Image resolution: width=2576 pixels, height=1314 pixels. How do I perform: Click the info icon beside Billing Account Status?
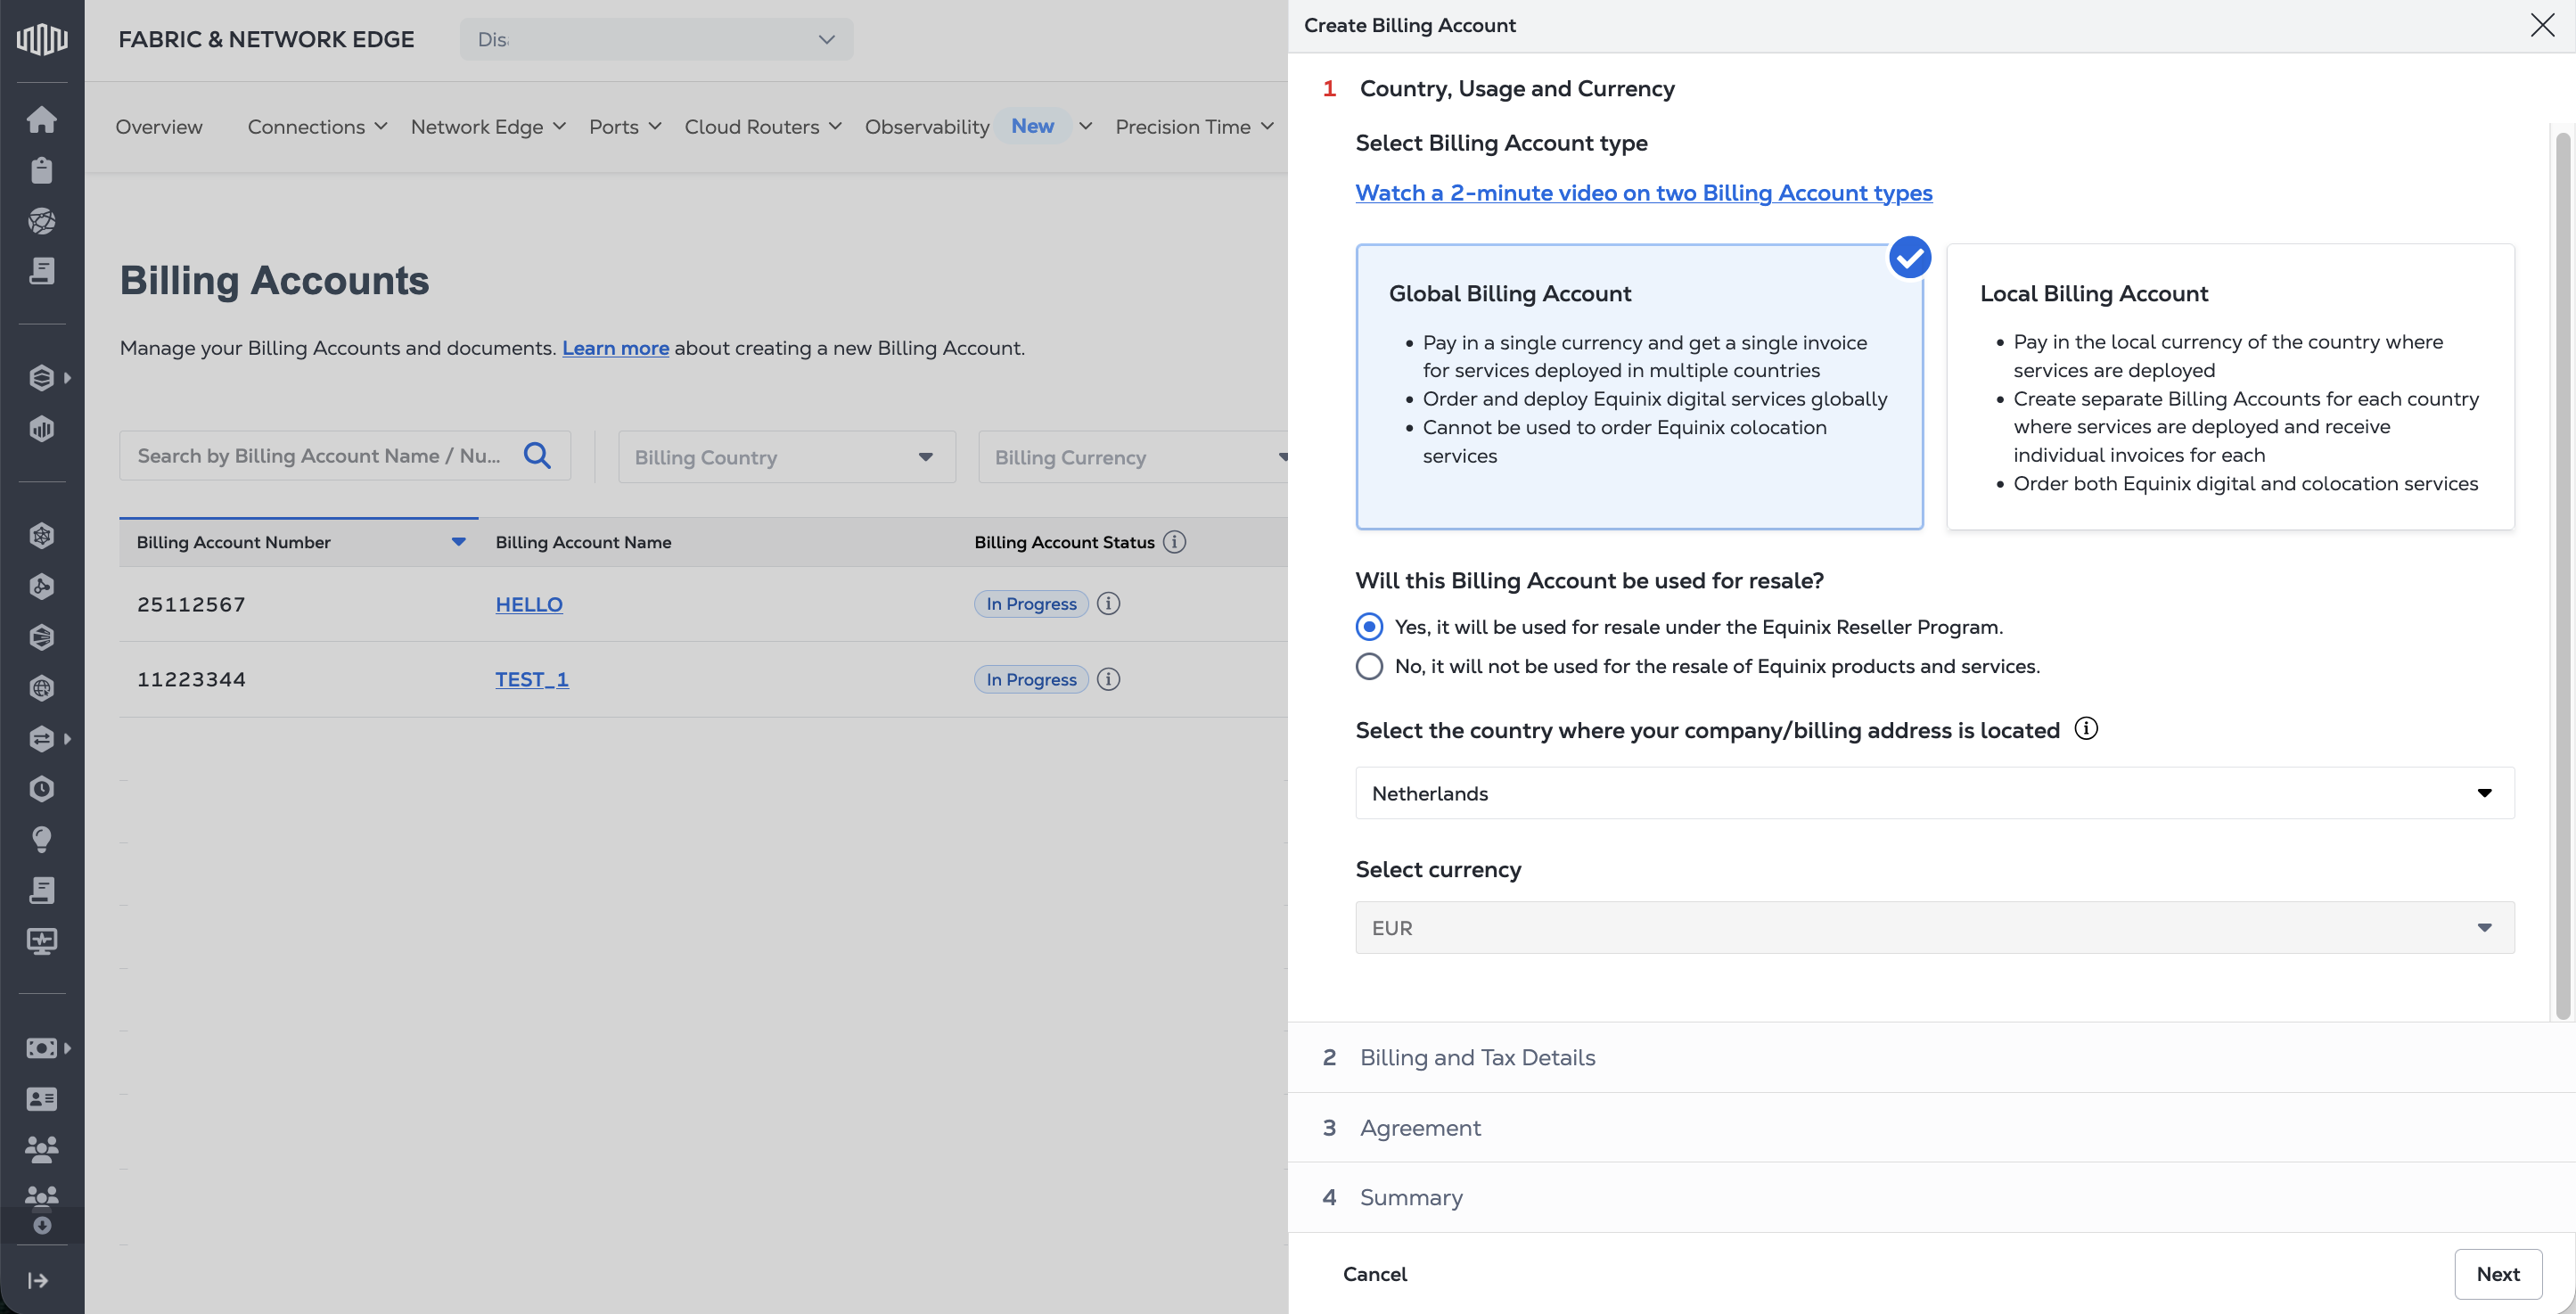[1175, 542]
